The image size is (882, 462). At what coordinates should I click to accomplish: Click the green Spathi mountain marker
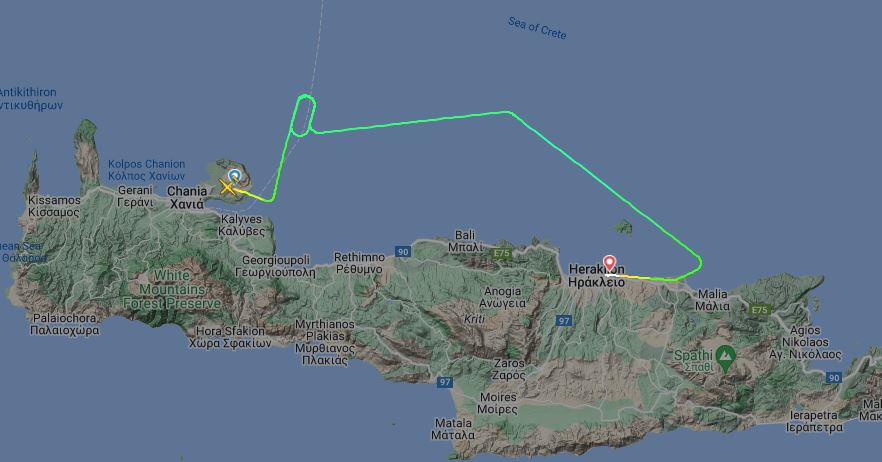(x=726, y=358)
